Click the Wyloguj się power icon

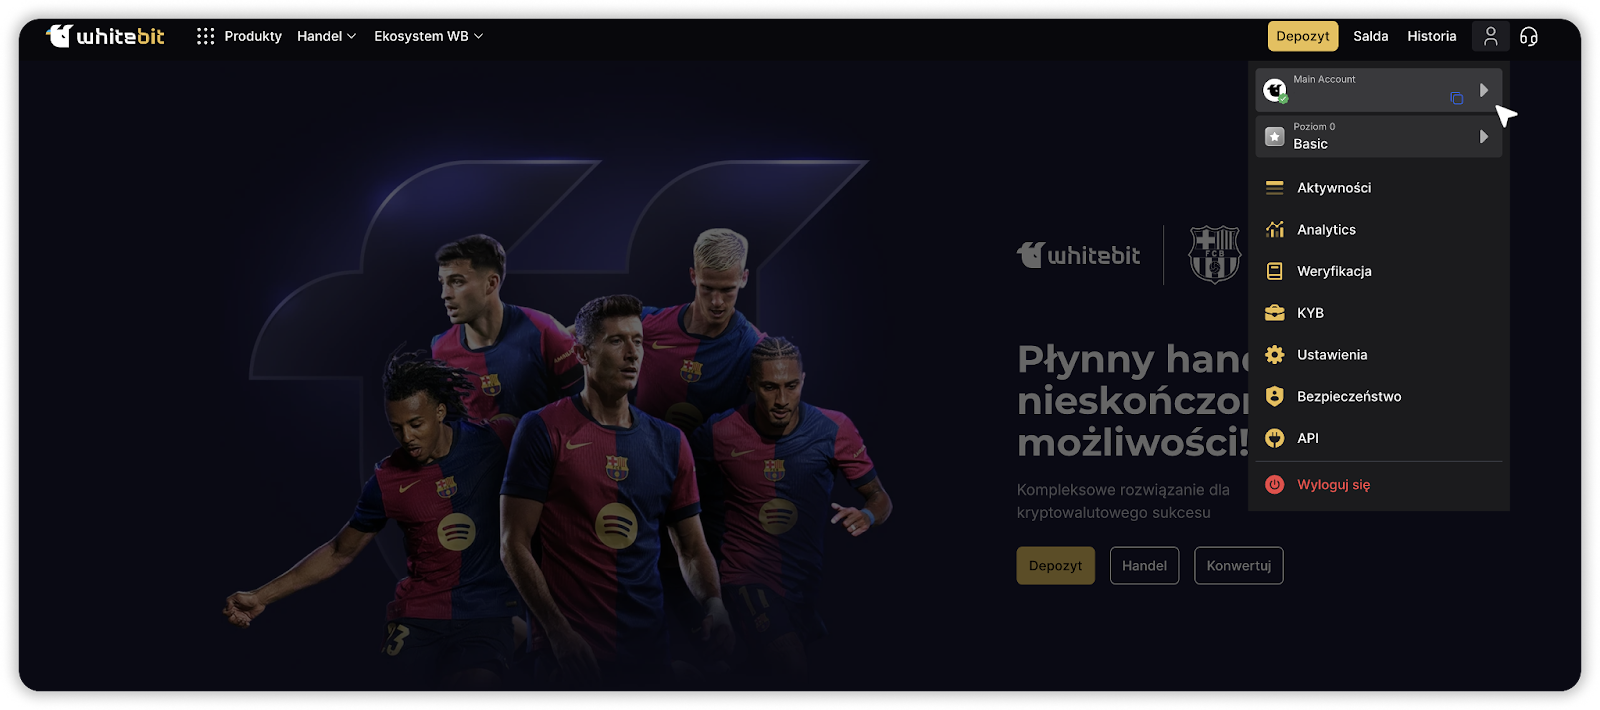tap(1274, 484)
